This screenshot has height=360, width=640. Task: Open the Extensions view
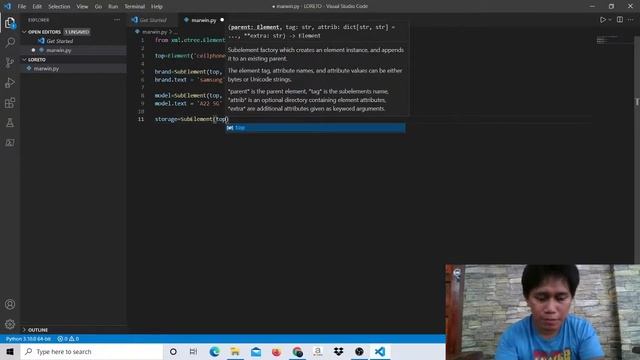click(x=10, y=102)
